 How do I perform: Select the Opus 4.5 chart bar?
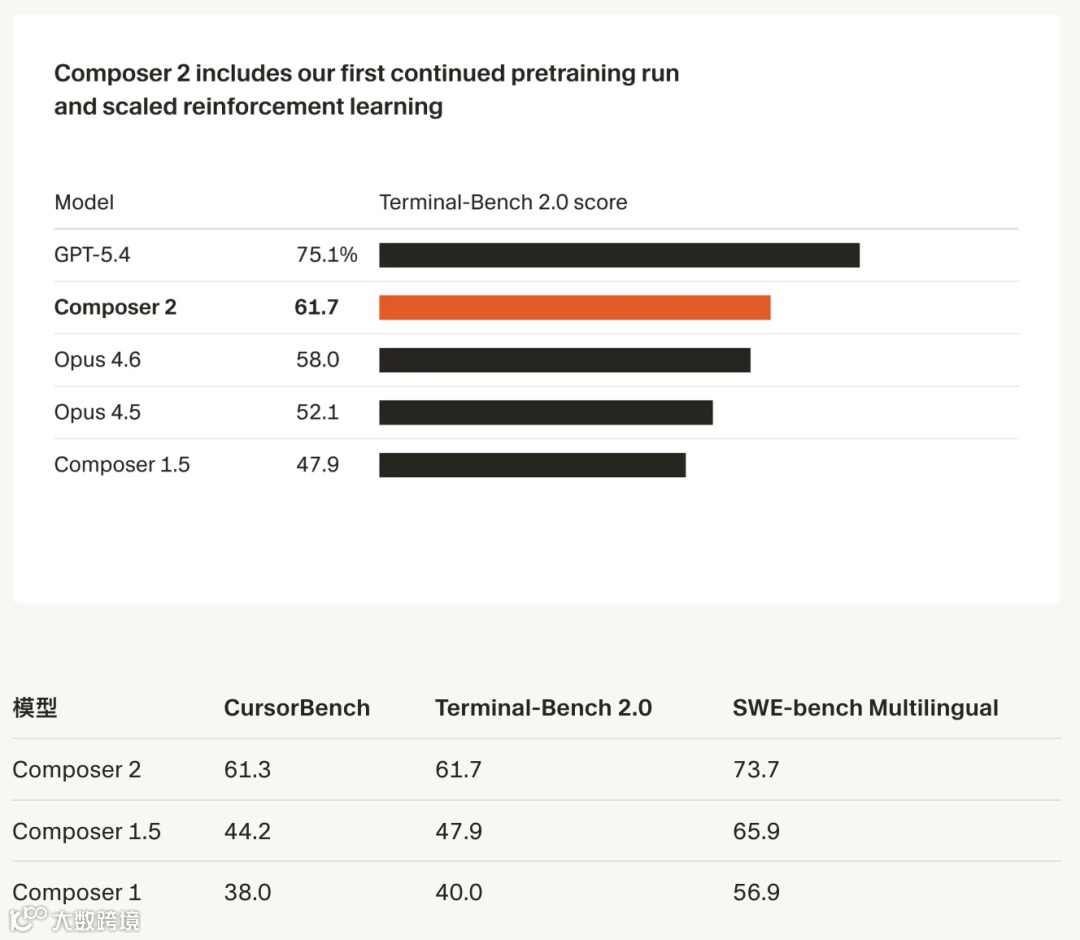(x=545, y=412)
